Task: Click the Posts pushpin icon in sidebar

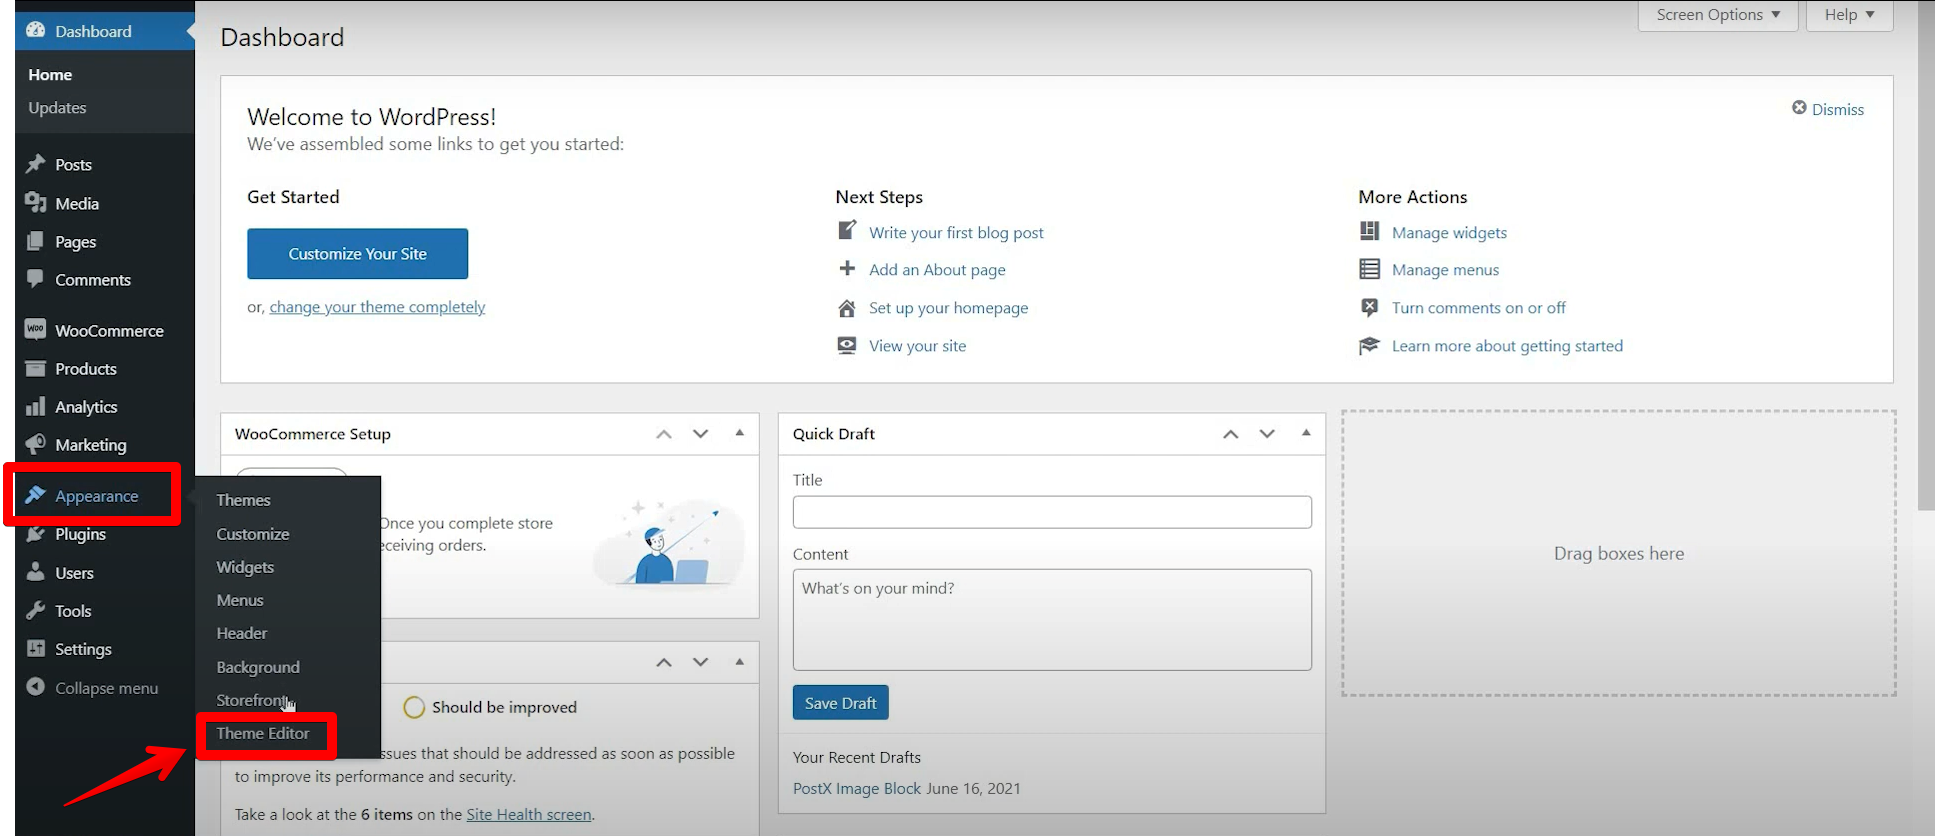Action: (x=36, y=164)
